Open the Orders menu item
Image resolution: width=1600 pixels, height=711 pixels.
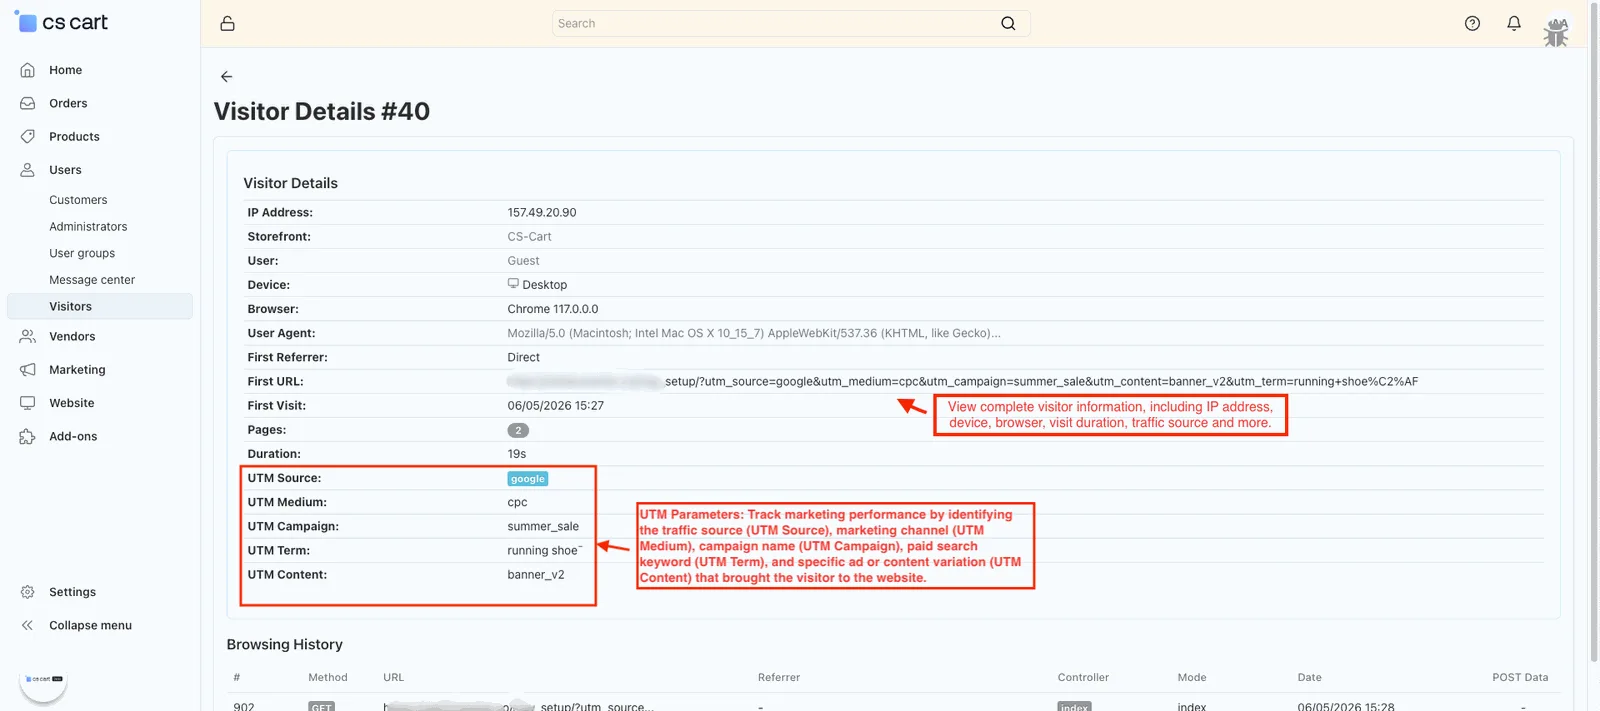(68, 103)
